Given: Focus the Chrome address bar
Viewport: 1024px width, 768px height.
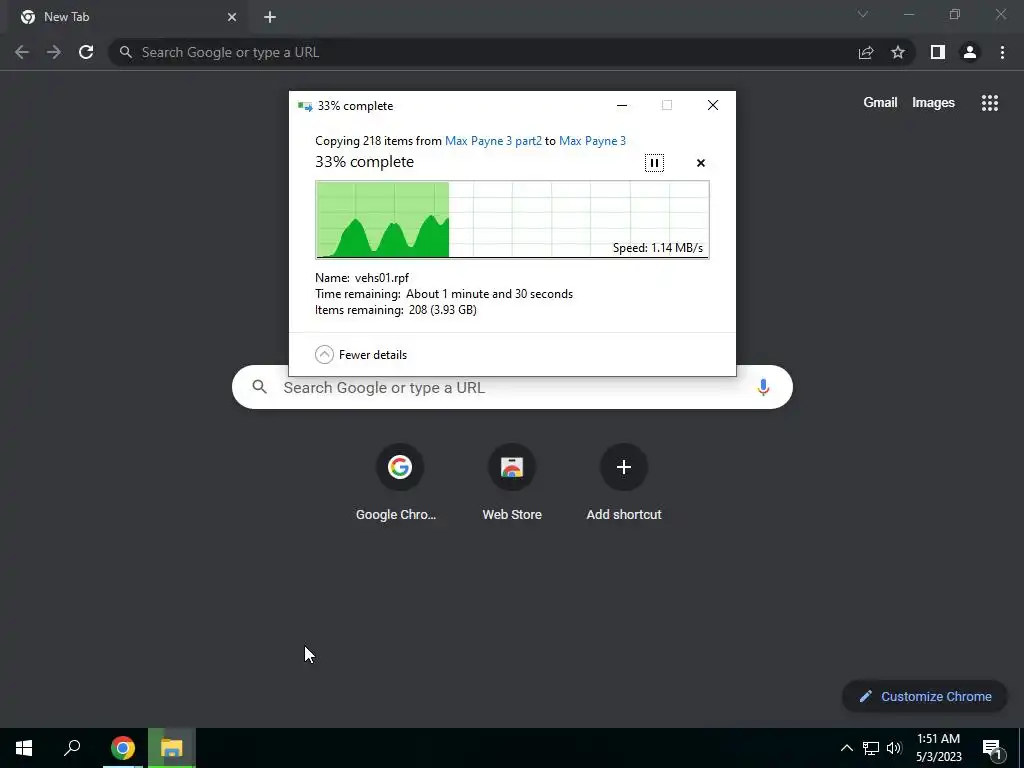Looking at the screenshot, I should click(483, 52).
